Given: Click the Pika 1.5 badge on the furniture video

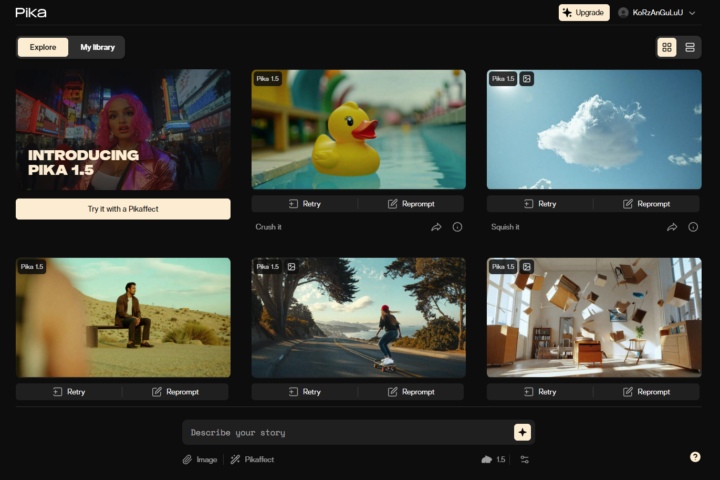Looking at the screenshot, I should click(503, 266).
